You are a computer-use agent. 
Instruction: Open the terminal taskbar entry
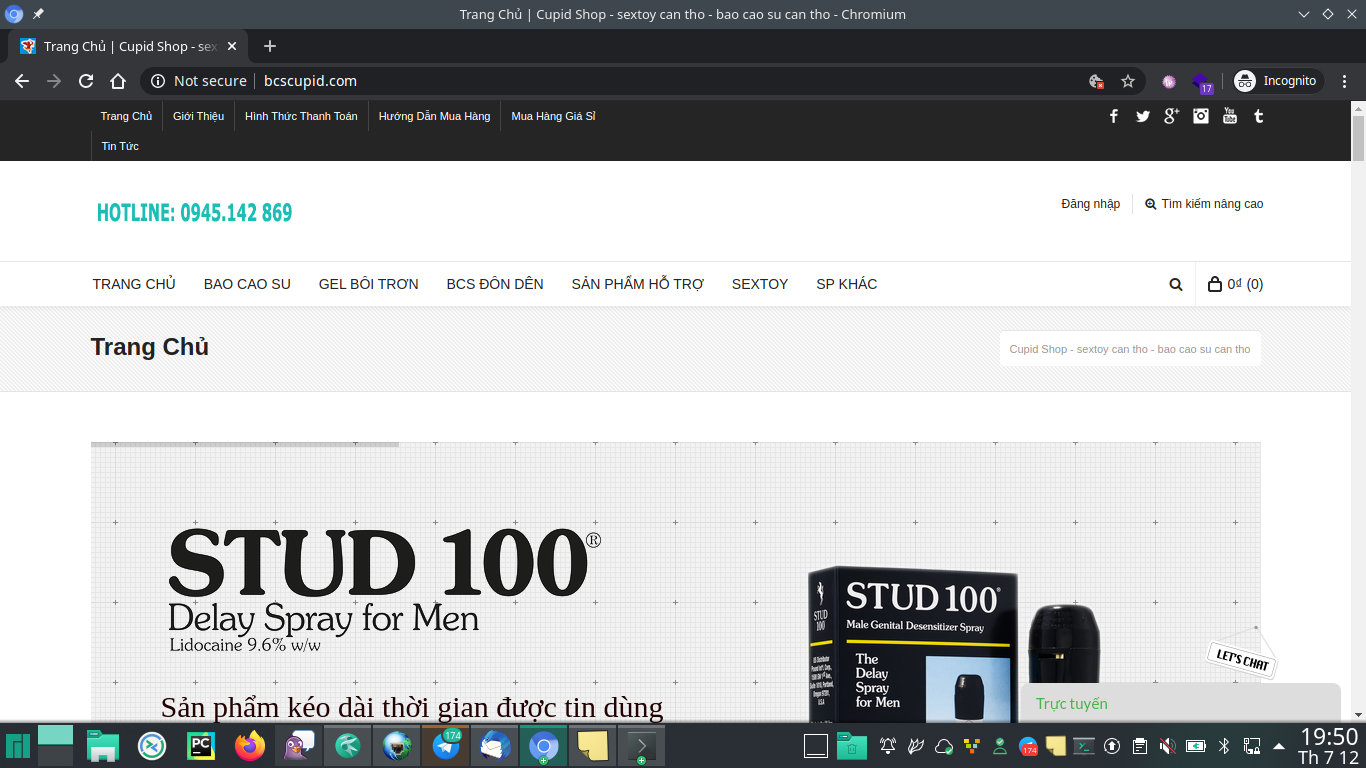[642, 746]
